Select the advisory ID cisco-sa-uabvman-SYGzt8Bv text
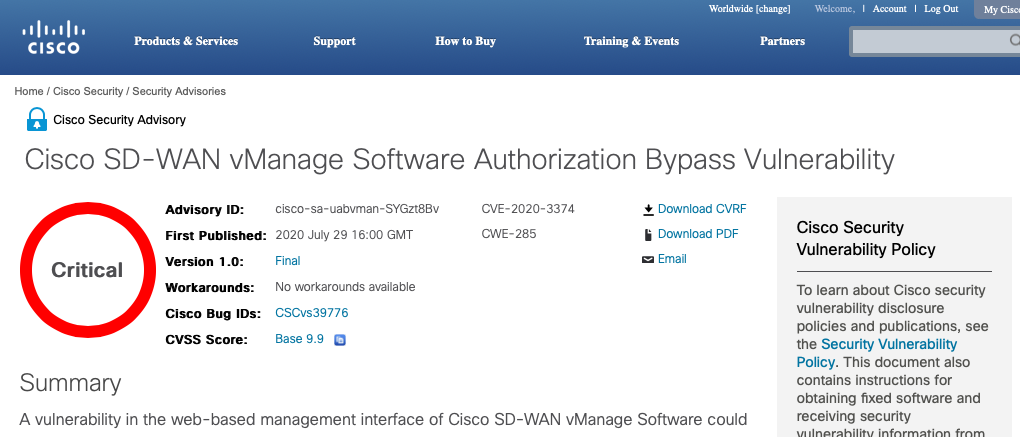The image size is (1020, 437). 357,209
